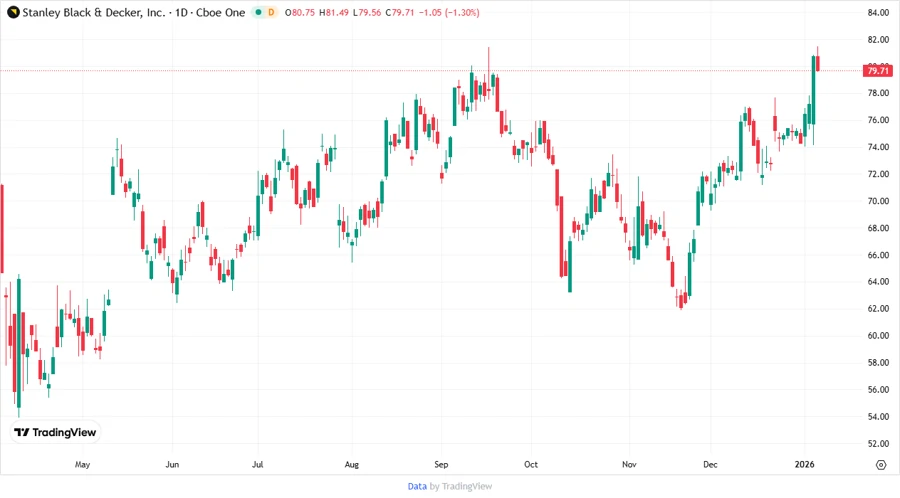The height and width of the screenshot is (498, 900).
Task: Click the 1D interval label in header
Action: (x=181, y=12)
